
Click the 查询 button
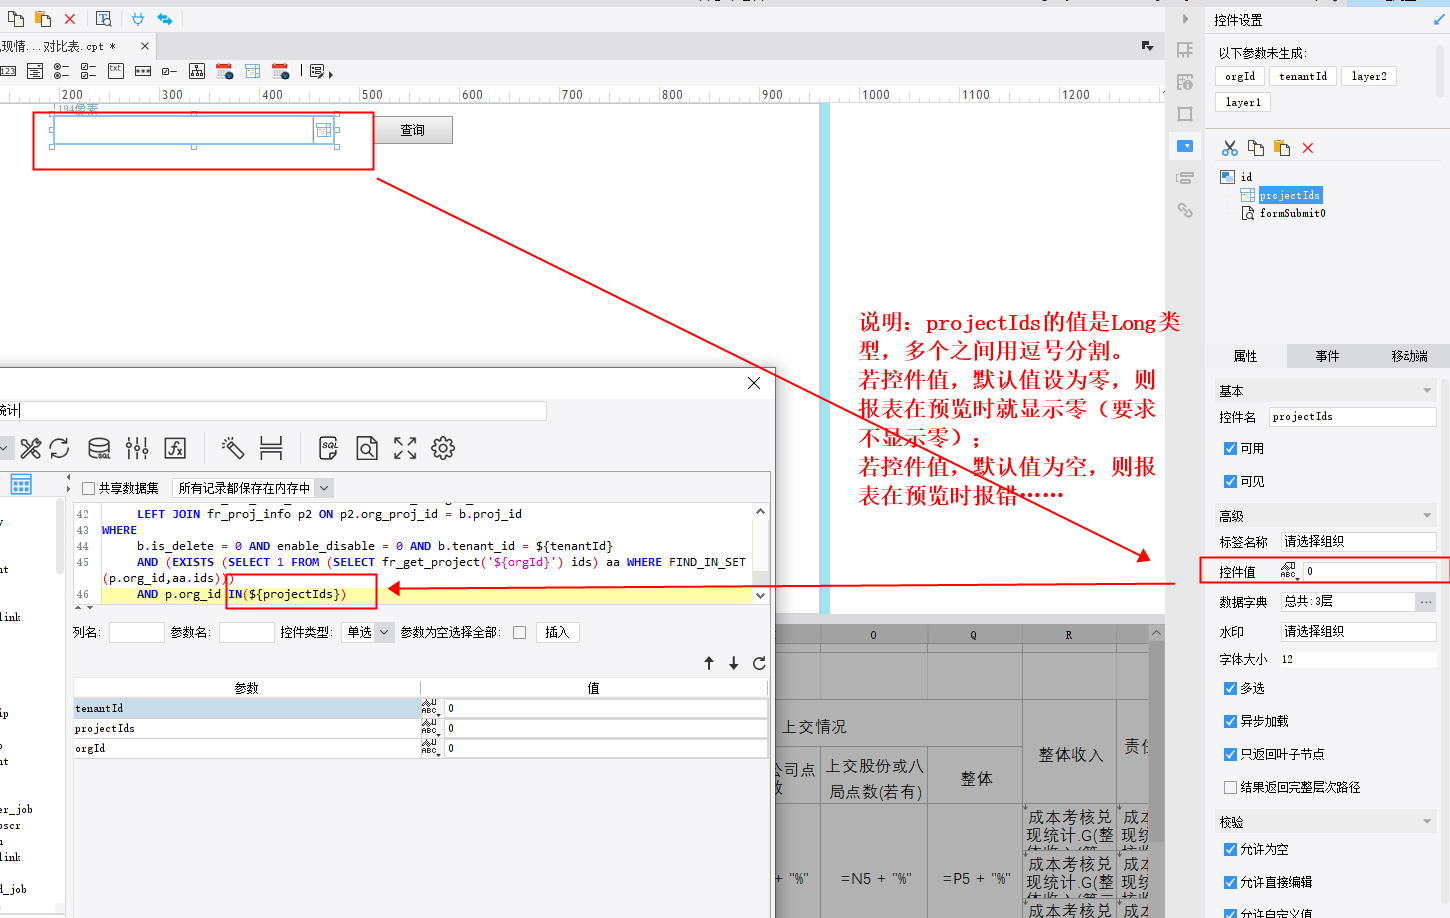[413, 130]
